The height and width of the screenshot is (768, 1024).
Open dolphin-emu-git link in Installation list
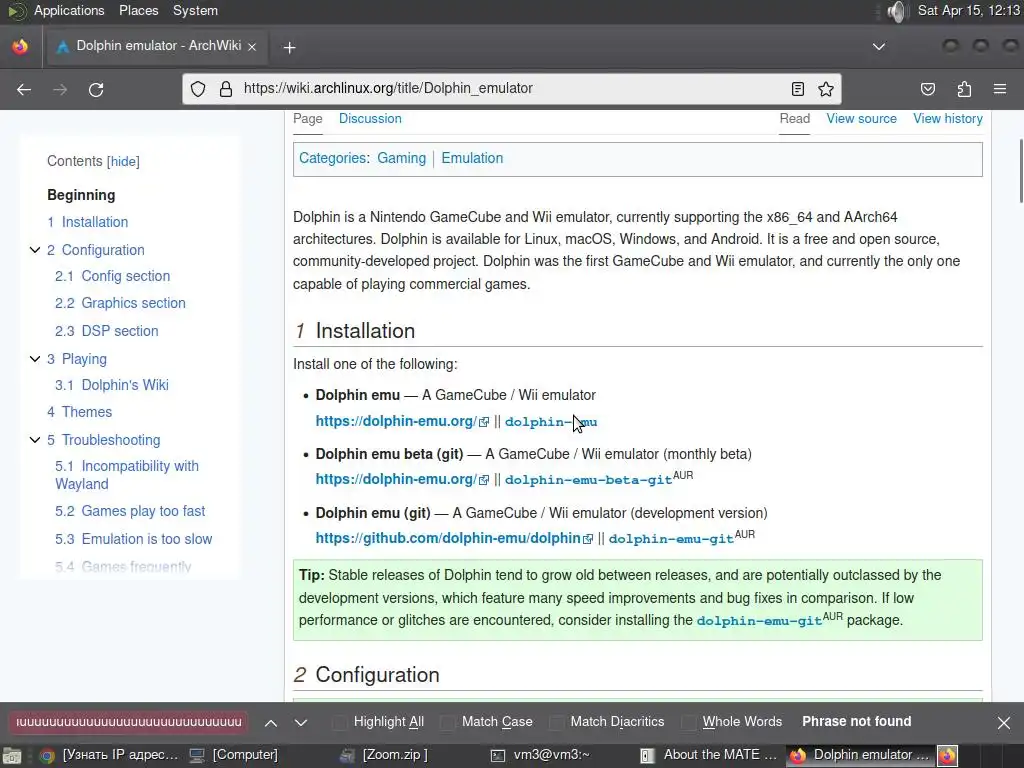671,539
